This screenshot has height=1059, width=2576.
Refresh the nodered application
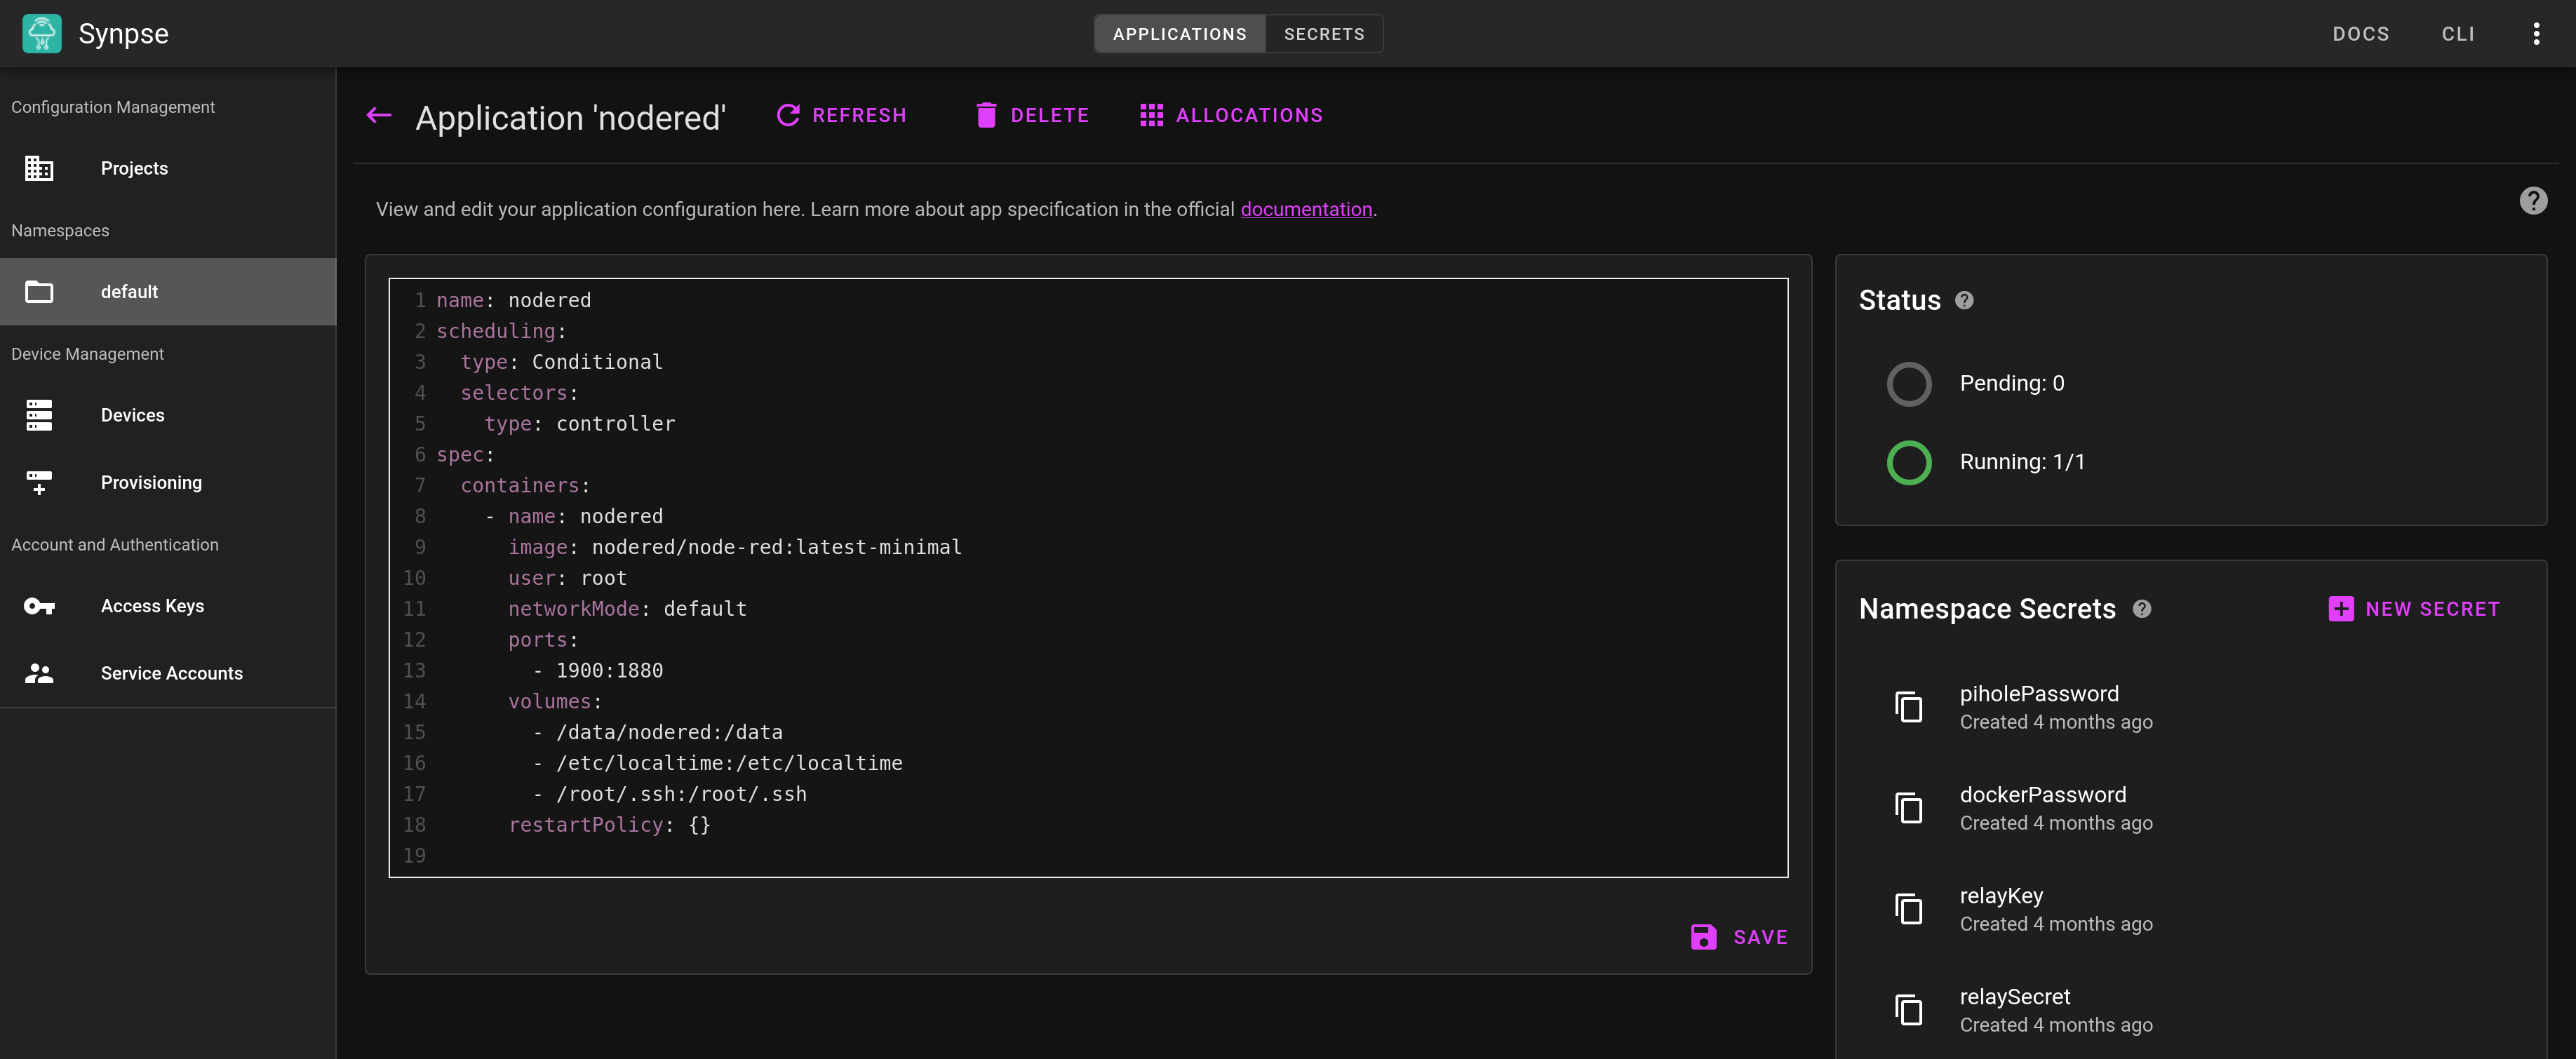coord(842,116)
